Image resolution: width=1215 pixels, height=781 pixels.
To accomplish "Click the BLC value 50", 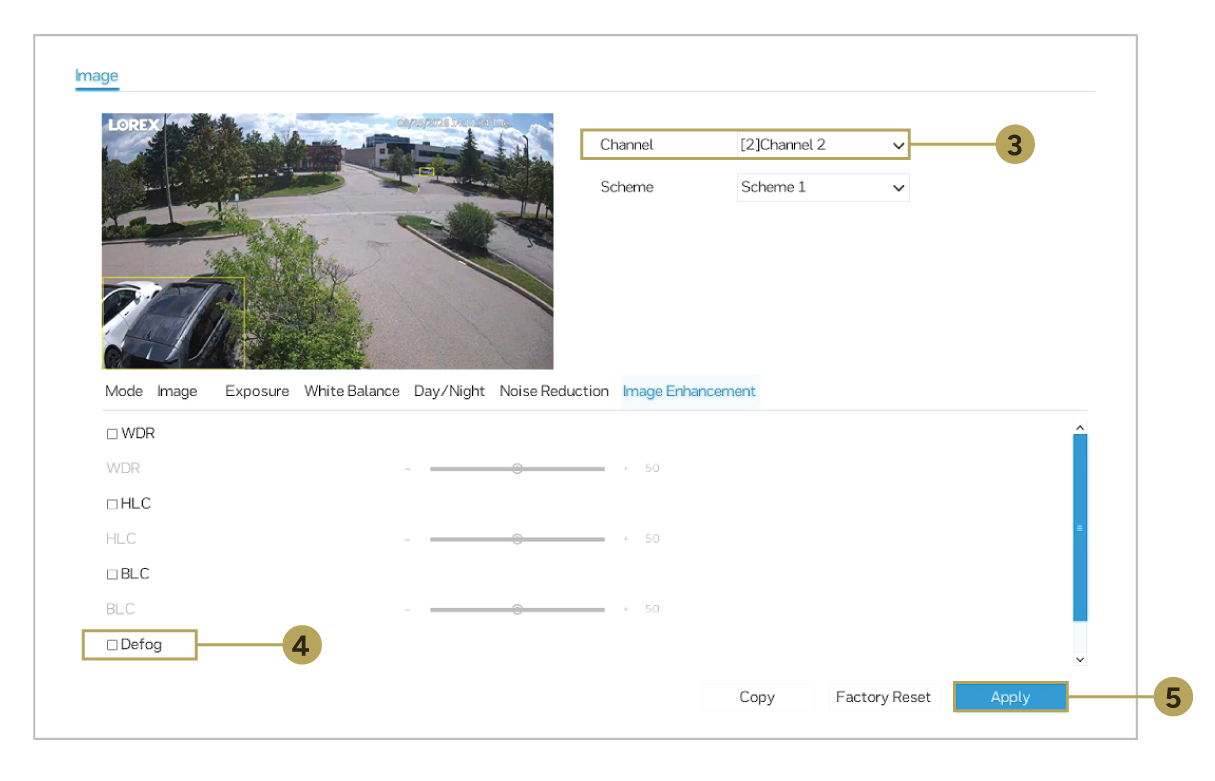I will point(652,609).
